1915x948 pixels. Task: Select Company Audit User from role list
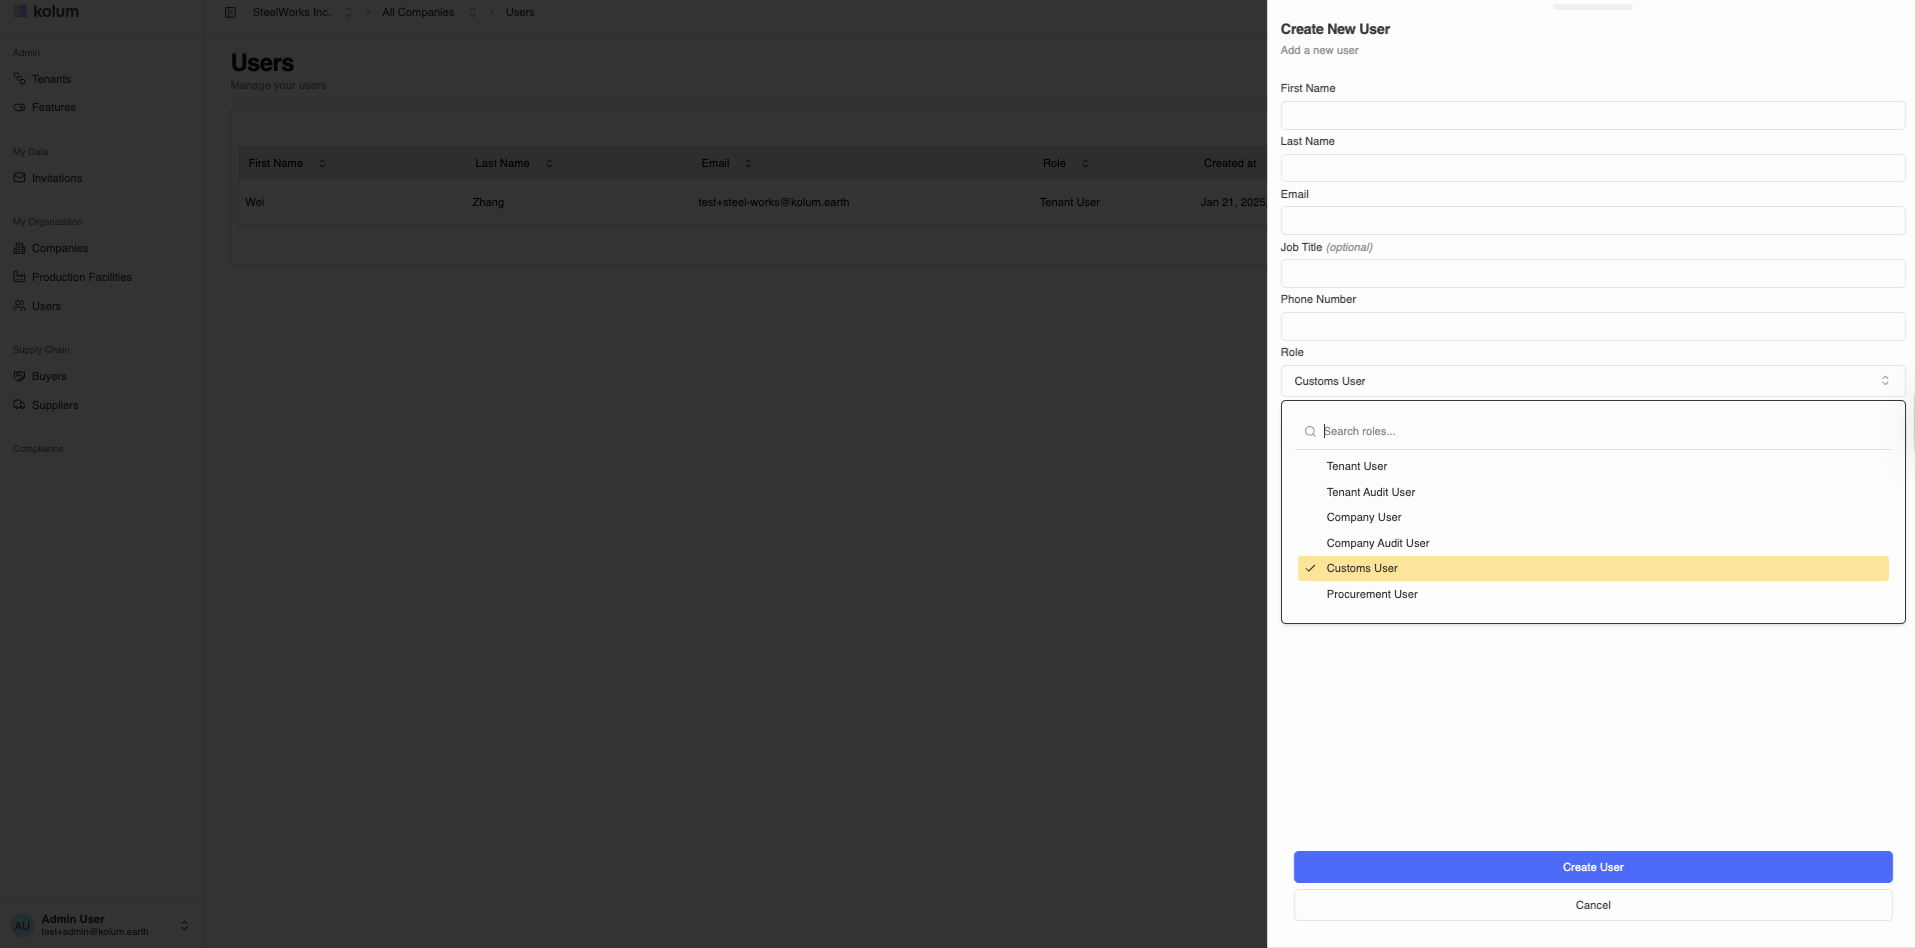(x=1377, y=543)
